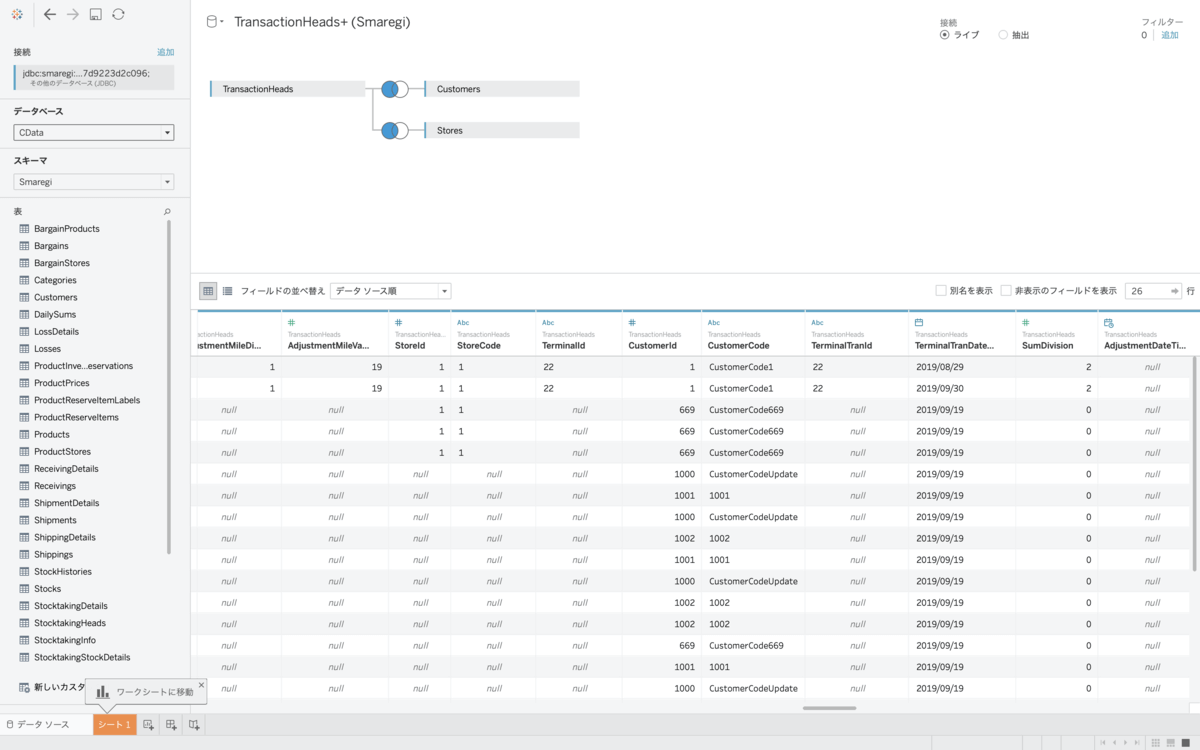Open the CData database dropdown

pyautogui.click(x=94, y=132)
